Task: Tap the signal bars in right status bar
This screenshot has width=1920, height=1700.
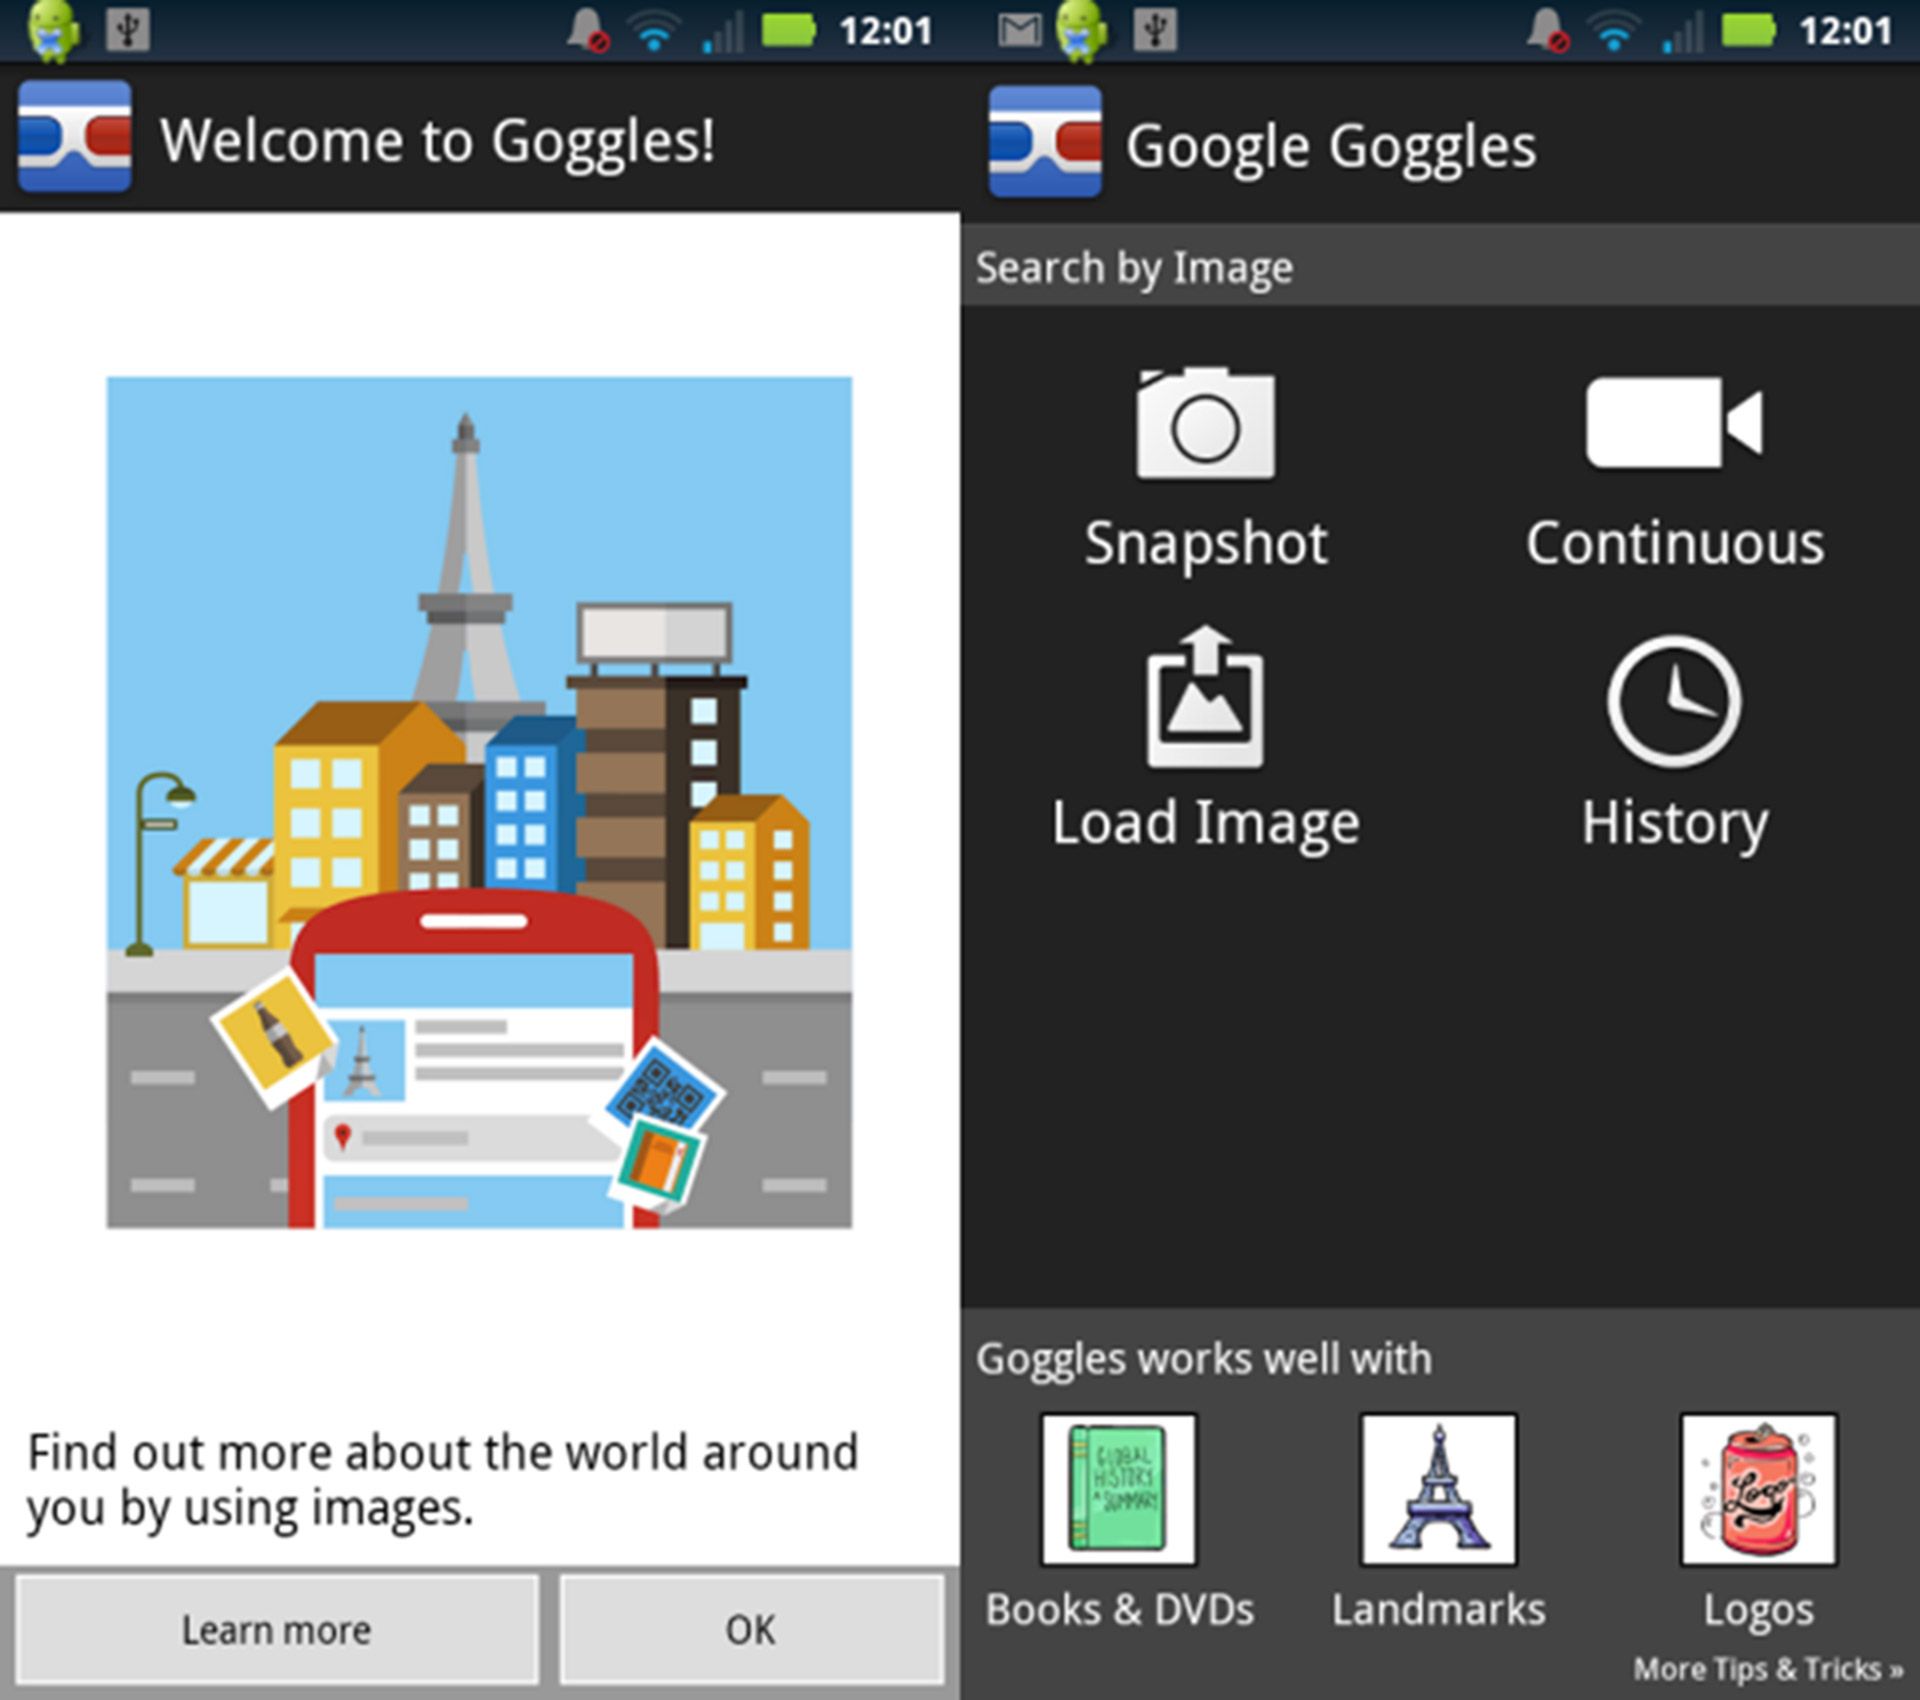Action: 1682,32
